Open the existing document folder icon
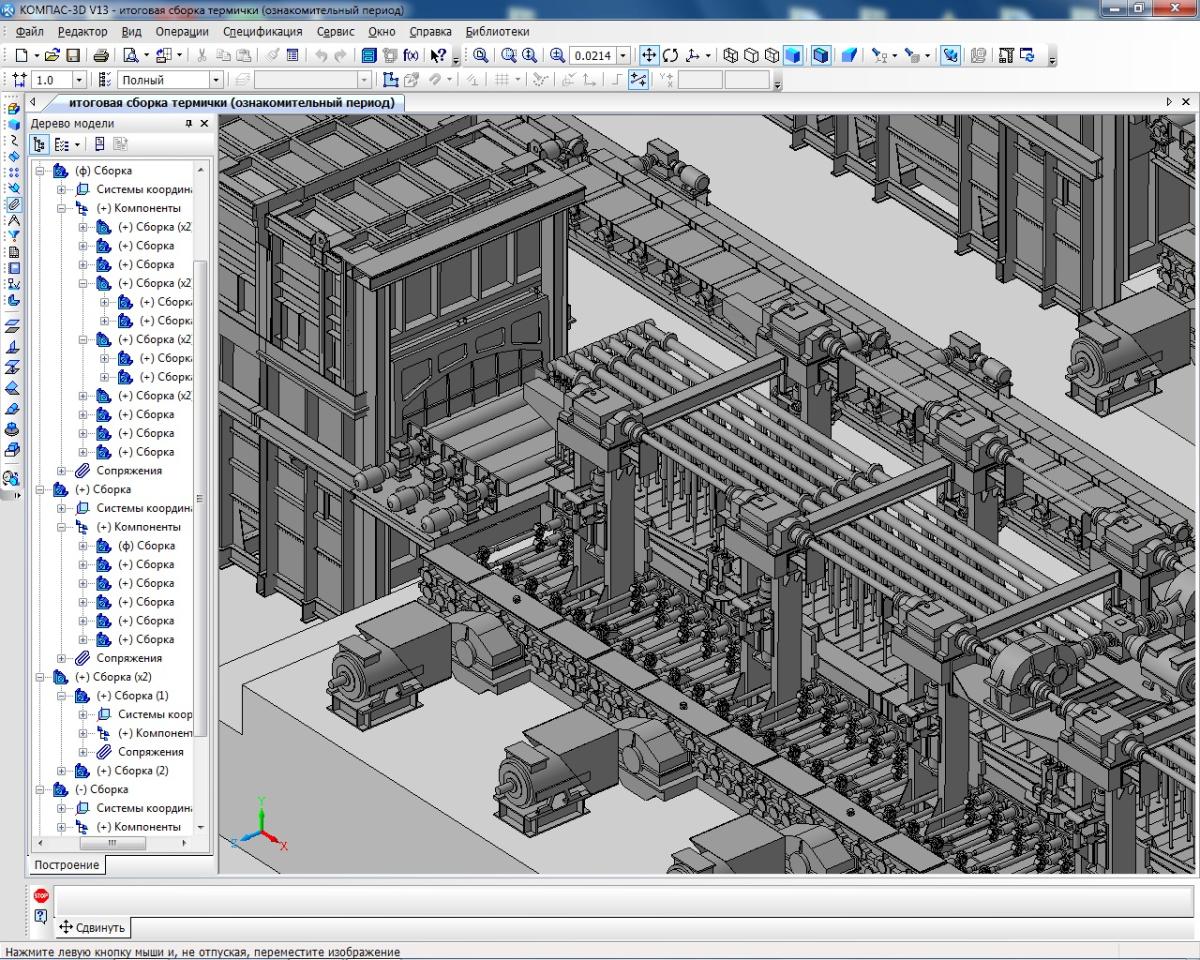This screenshot has width=1200, height=960. pos(52,56)
